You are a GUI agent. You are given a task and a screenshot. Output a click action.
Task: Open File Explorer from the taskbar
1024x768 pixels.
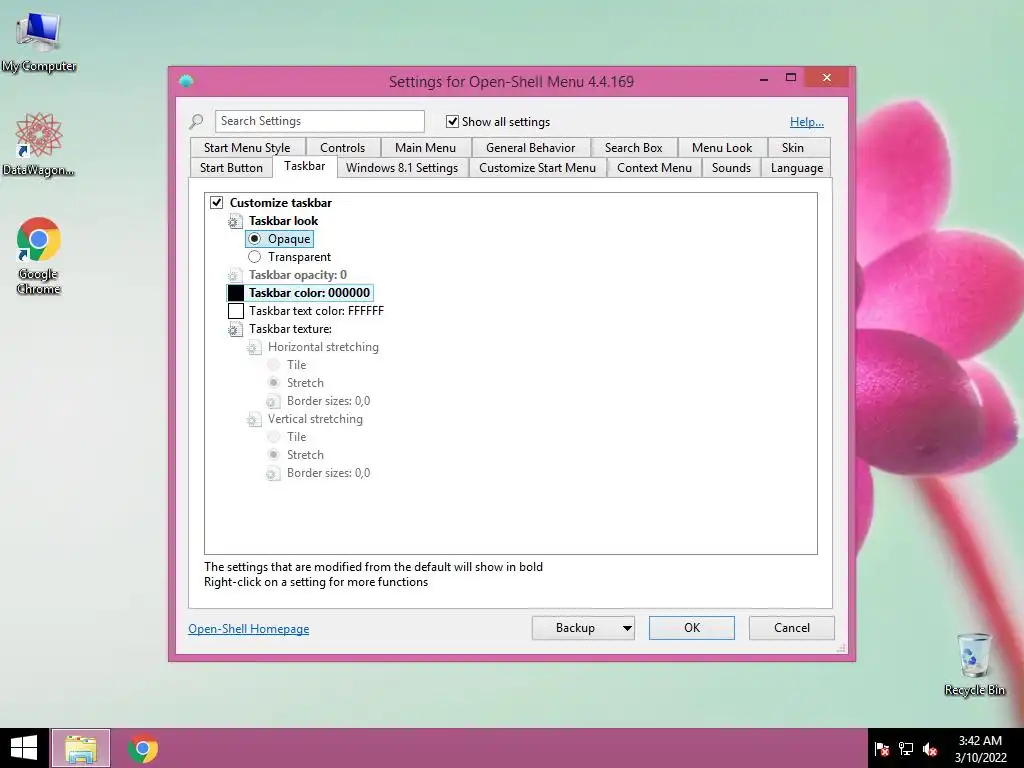click(x=81, y=748)
